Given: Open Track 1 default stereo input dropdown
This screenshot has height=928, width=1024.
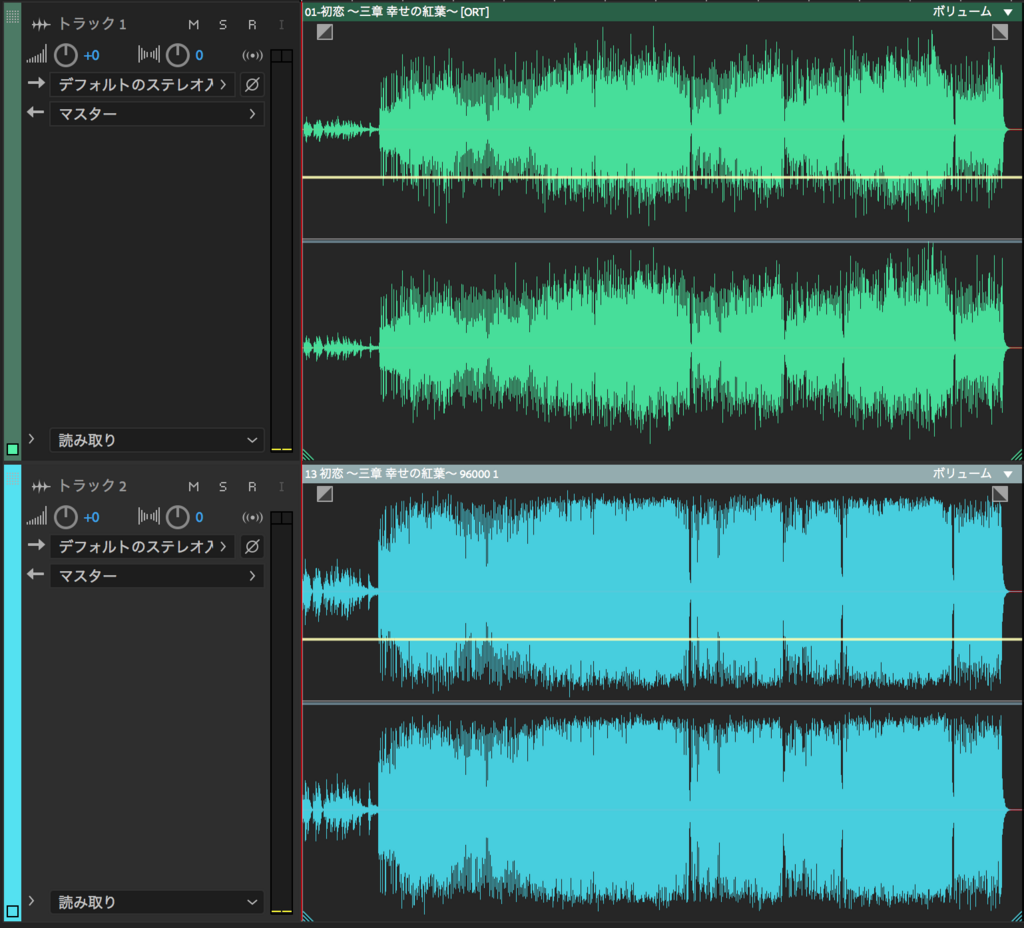Looking at the screenshot, I should pos(142,85).
